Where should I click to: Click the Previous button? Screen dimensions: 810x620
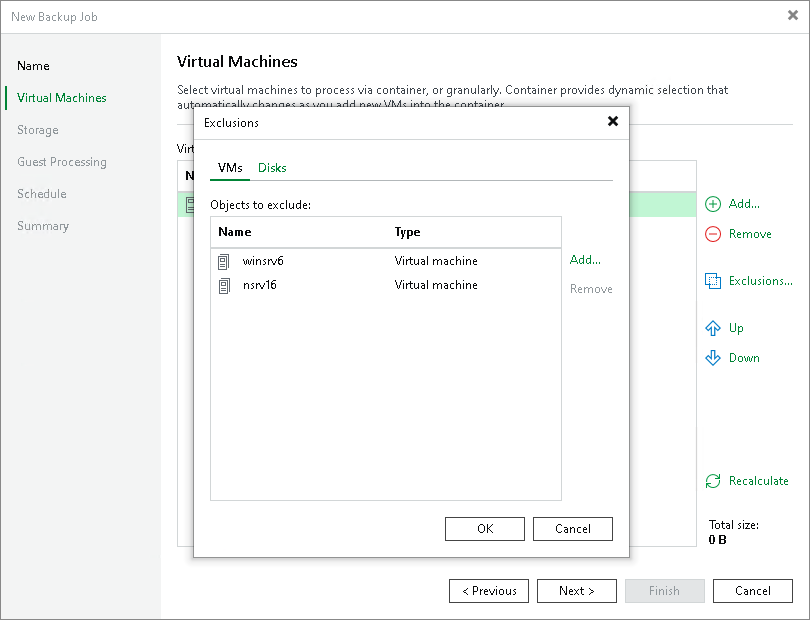(489, 591)
